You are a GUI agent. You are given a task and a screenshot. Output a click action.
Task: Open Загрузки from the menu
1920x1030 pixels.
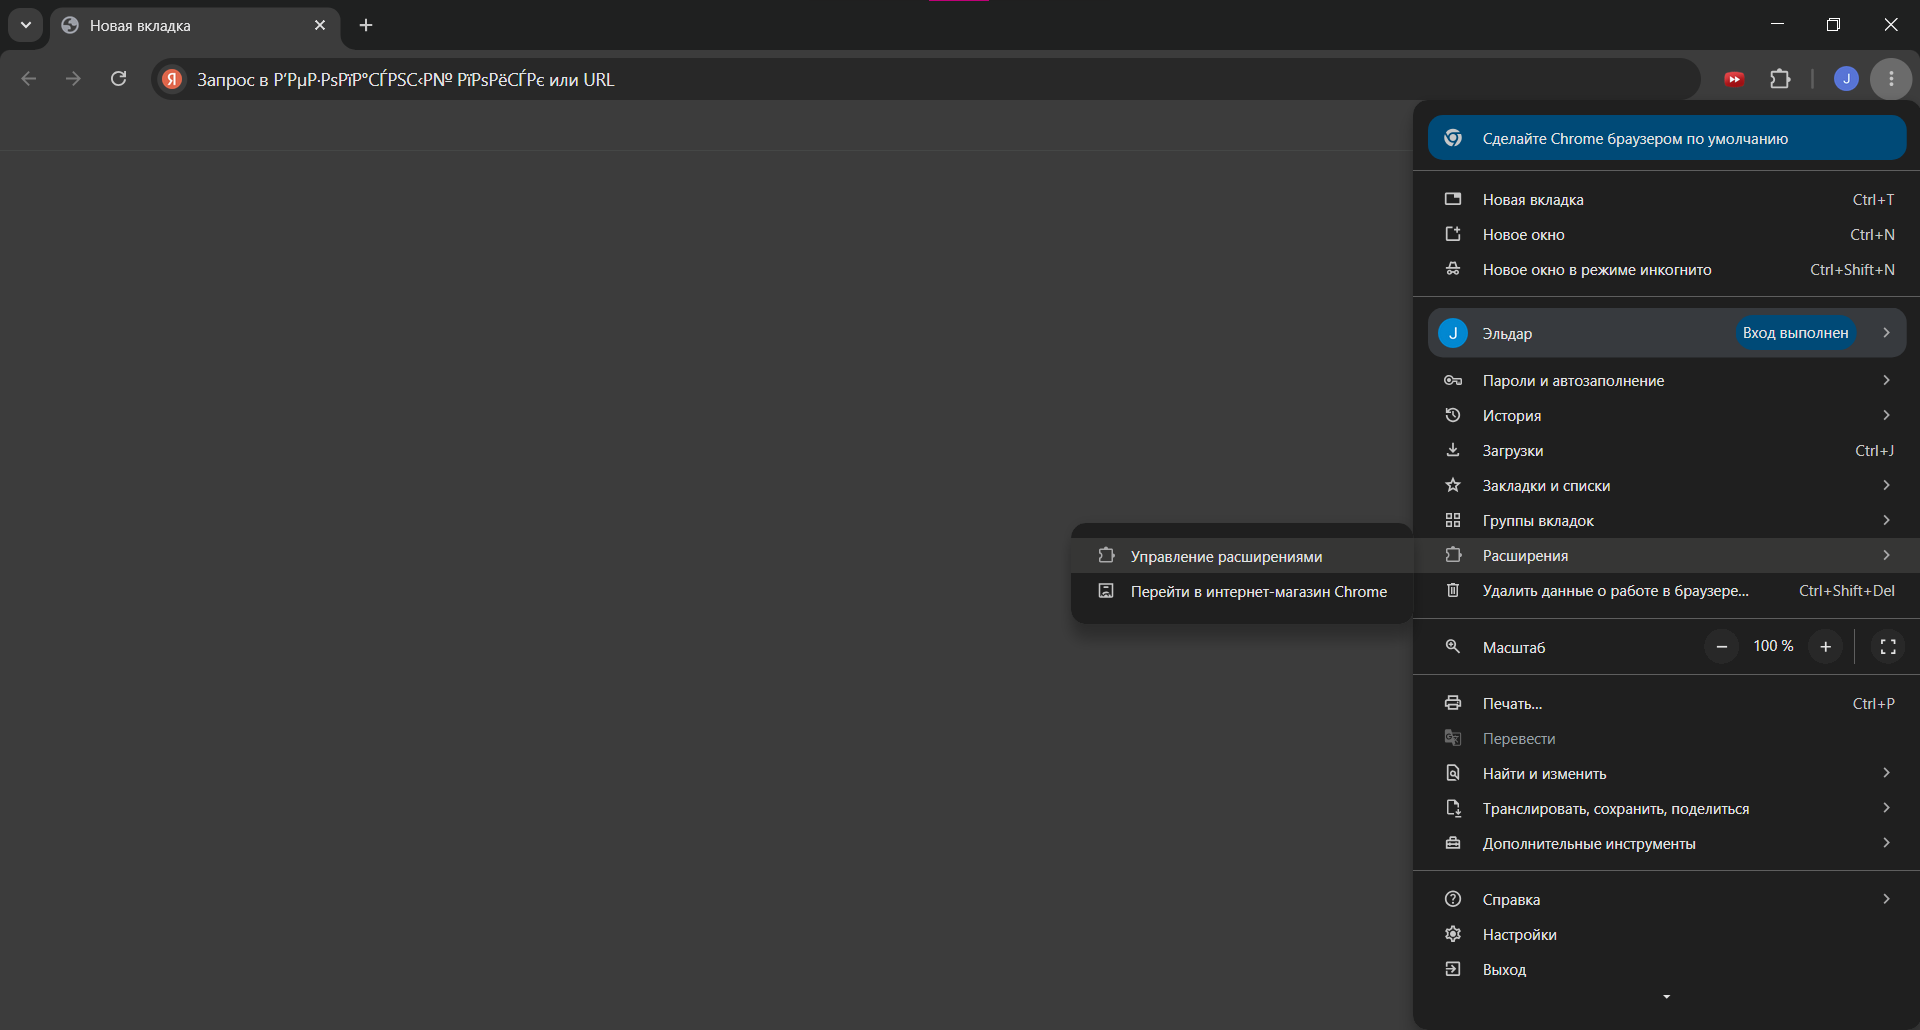(1667, 450)
